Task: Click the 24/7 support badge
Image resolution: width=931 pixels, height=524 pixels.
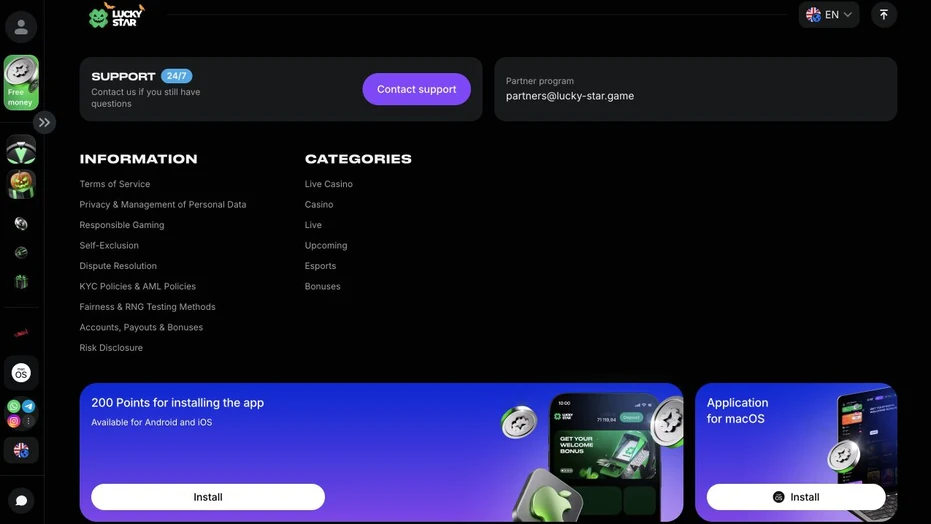Action: click(176, 76)
